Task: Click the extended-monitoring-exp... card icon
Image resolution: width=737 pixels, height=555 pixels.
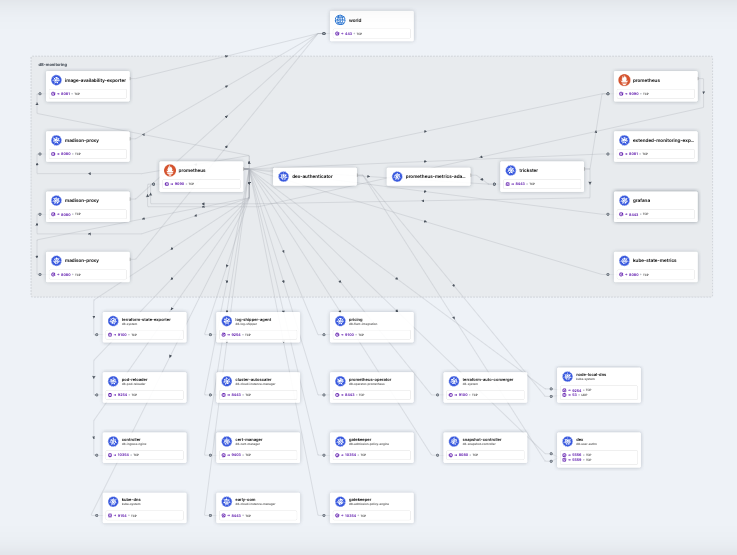Action: pos(624,140)
